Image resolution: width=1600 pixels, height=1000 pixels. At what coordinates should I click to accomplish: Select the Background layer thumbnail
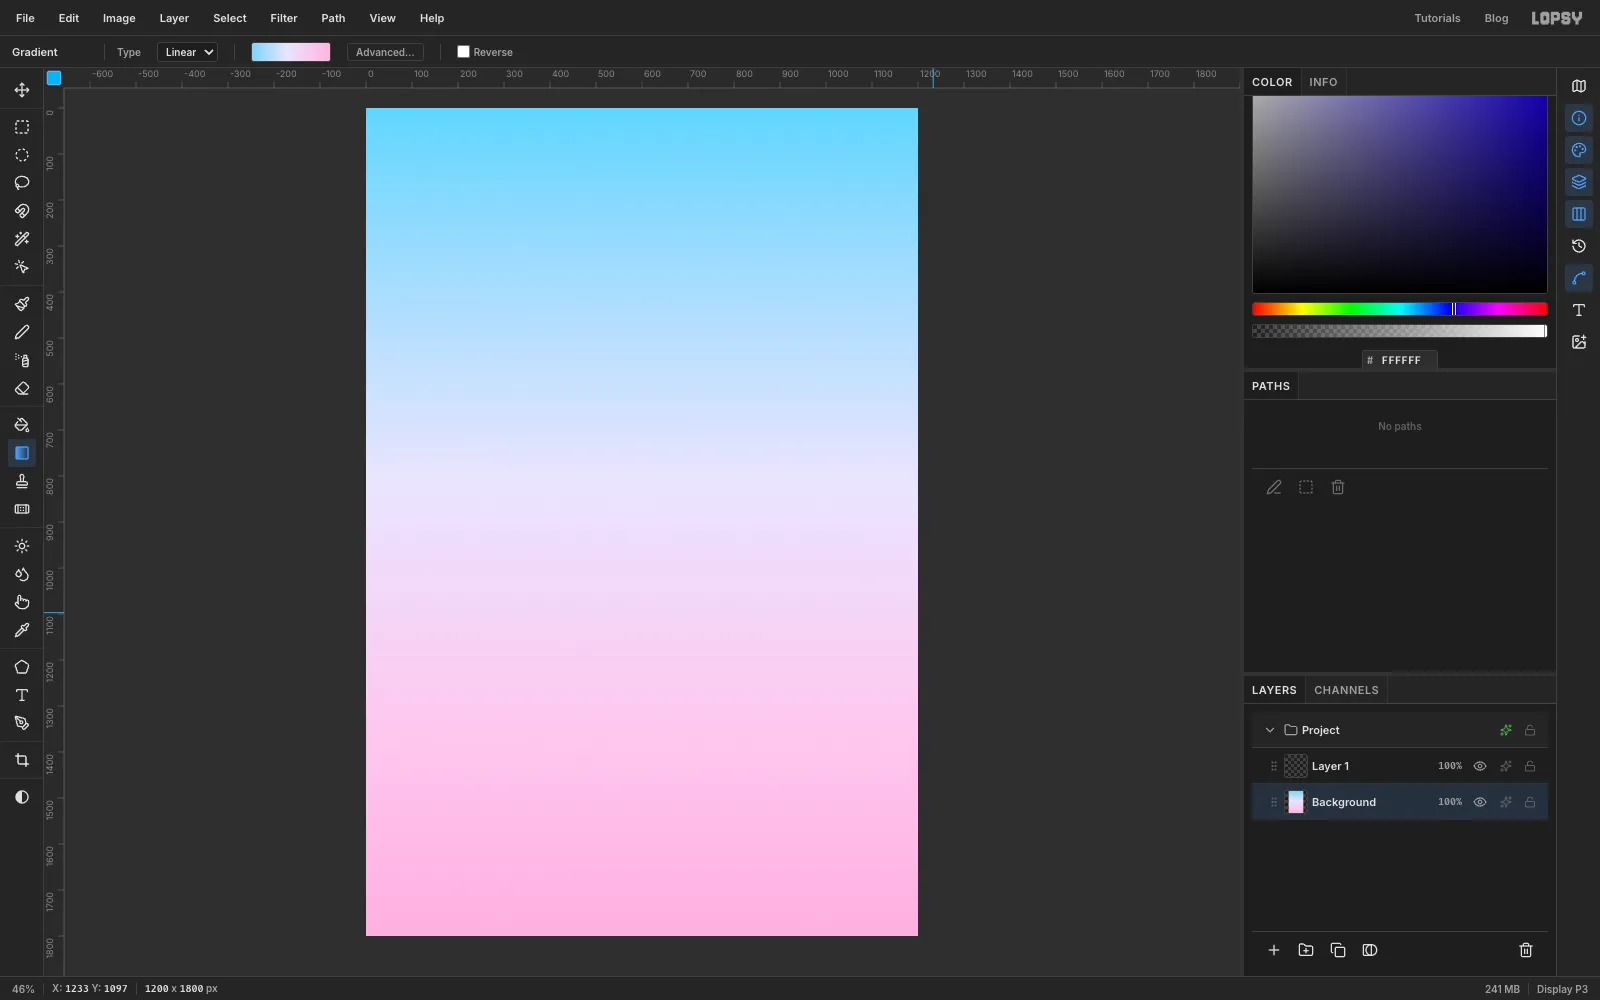[x=1296, y=802]
